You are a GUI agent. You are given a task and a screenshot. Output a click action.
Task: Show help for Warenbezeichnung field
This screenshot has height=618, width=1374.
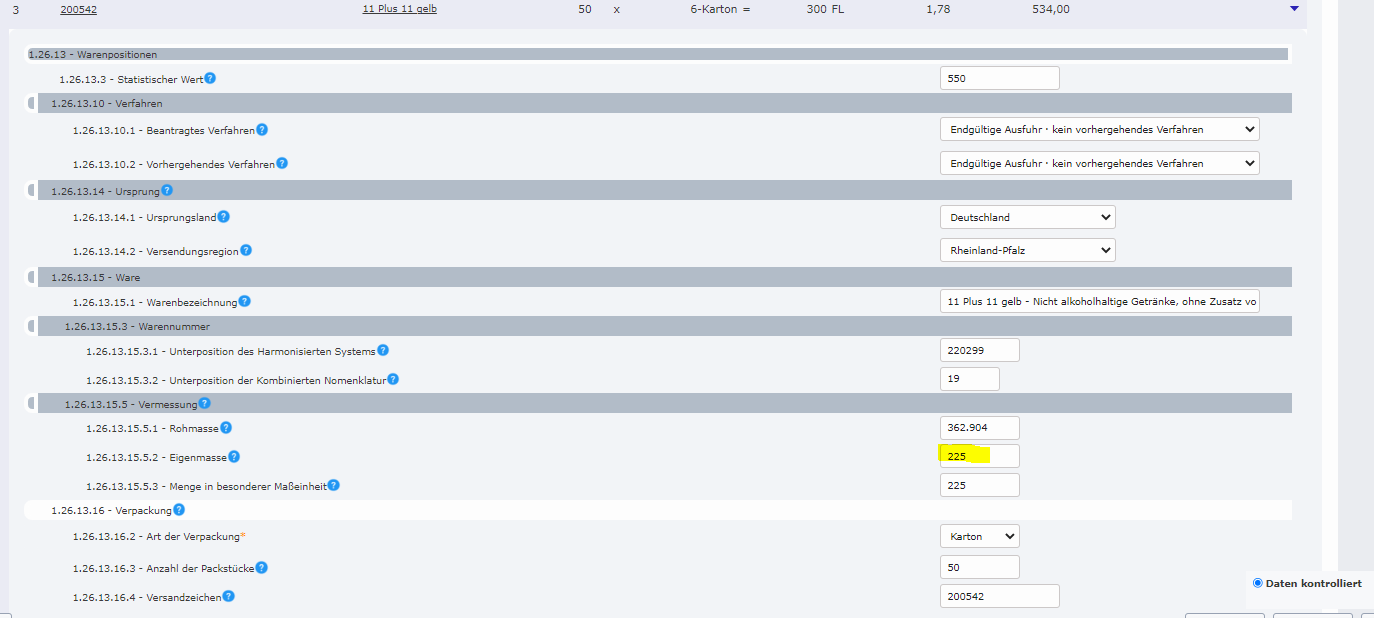point(245,301)
